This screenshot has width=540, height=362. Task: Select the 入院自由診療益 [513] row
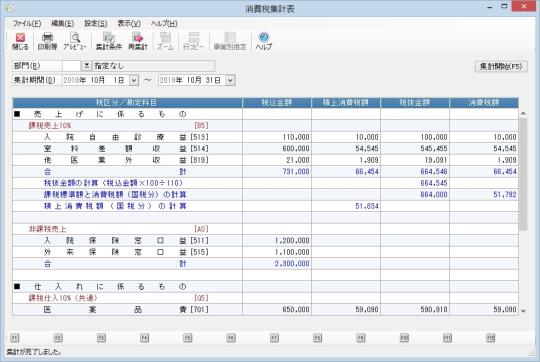[x=265, y=137]
